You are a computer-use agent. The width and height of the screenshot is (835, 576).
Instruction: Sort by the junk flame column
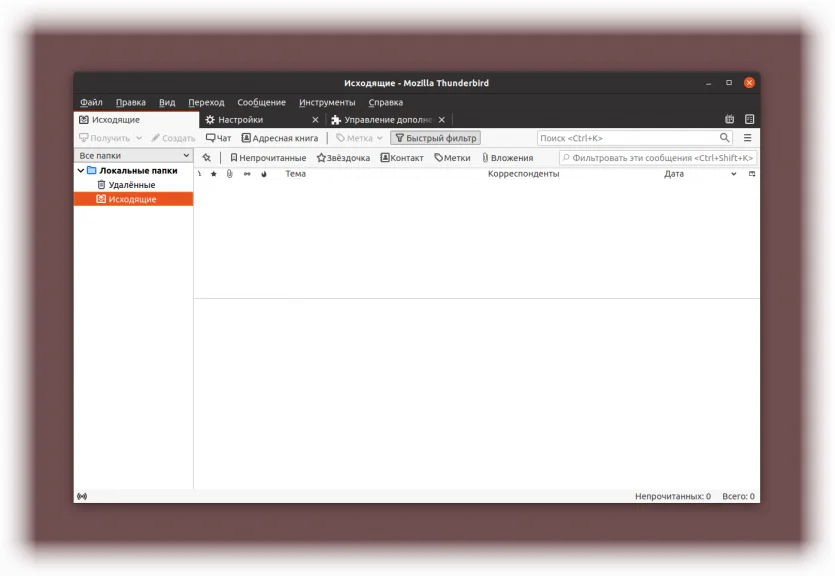264,174
